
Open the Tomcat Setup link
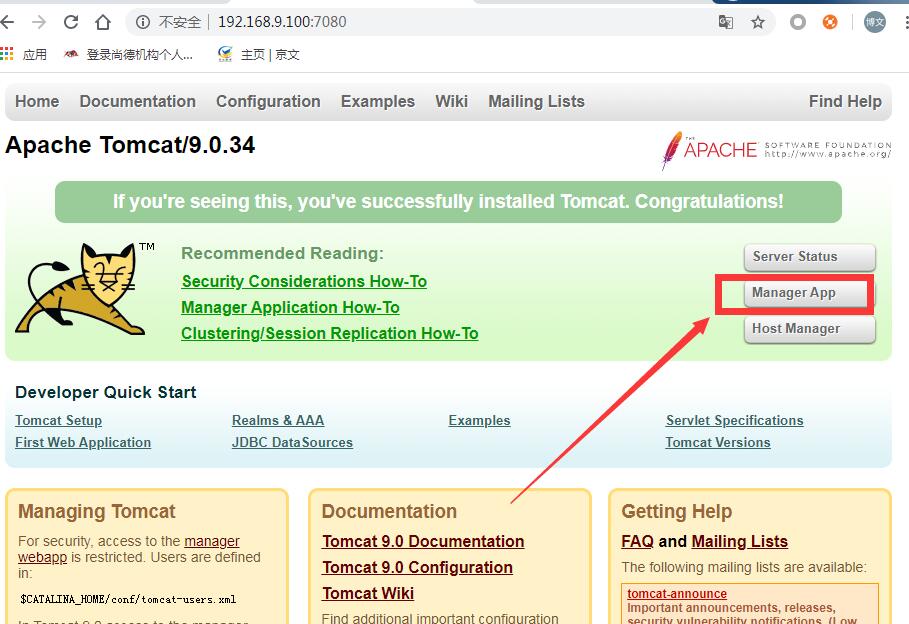coord(59,420)
